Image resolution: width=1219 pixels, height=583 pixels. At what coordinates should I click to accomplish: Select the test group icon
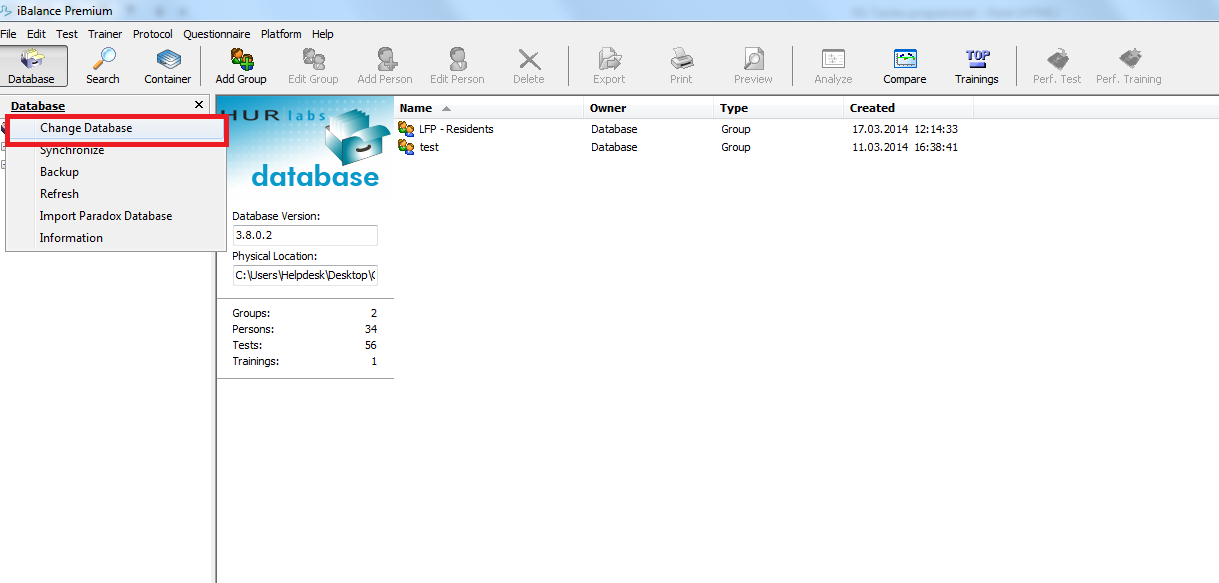406,147
